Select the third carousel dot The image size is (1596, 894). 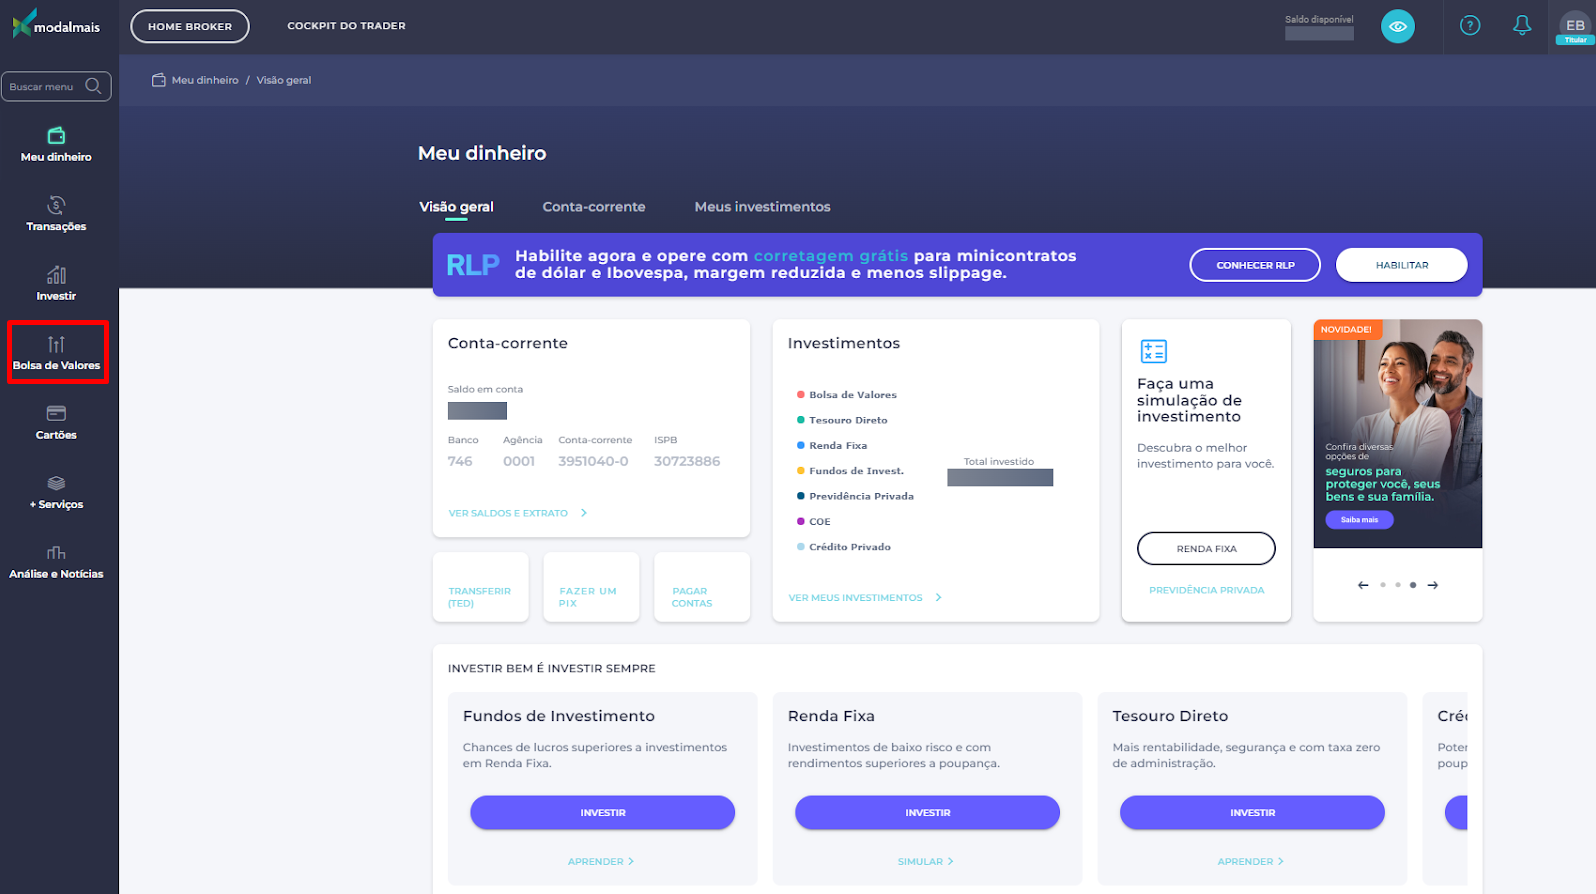pos(1412,585)
